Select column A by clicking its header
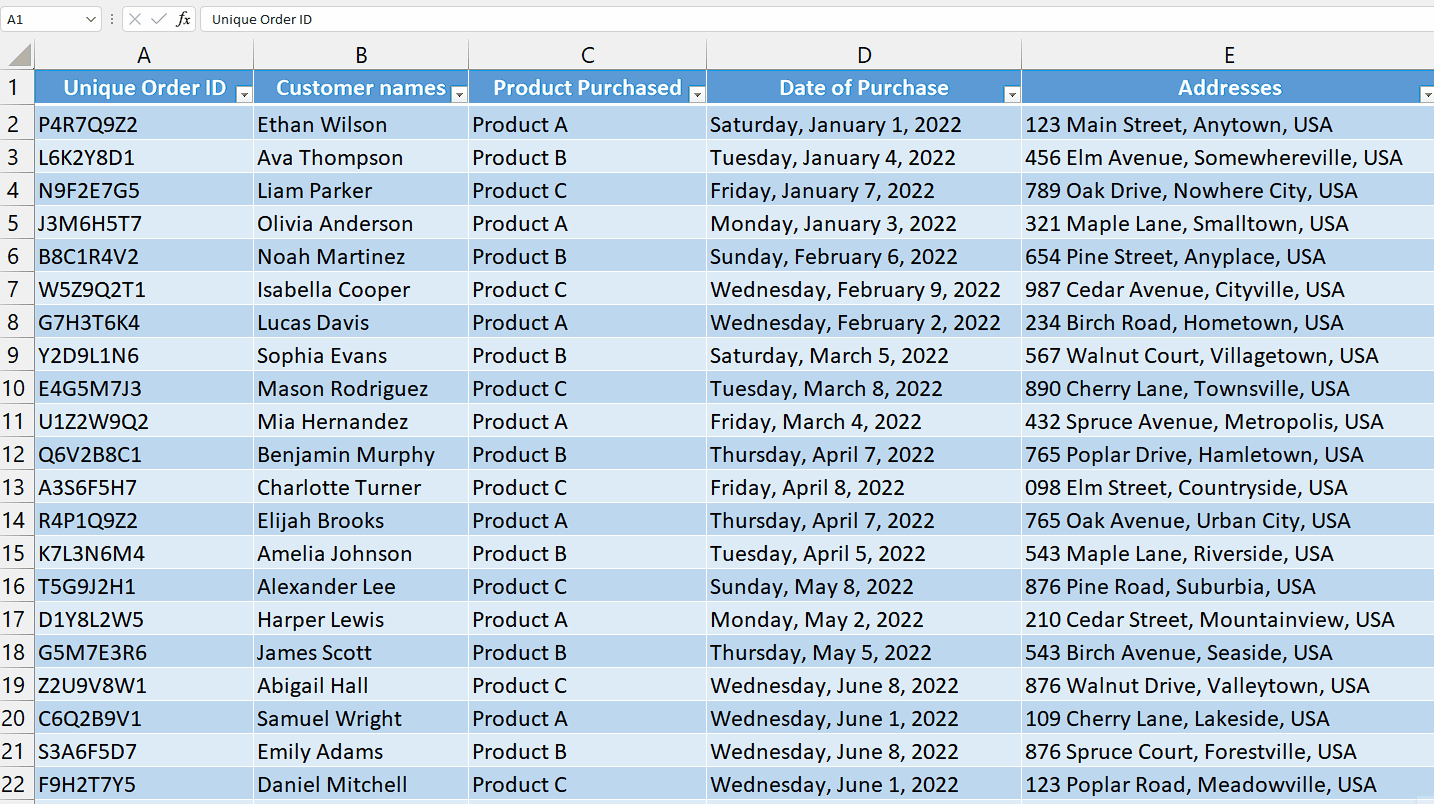 tap(144, 54)
